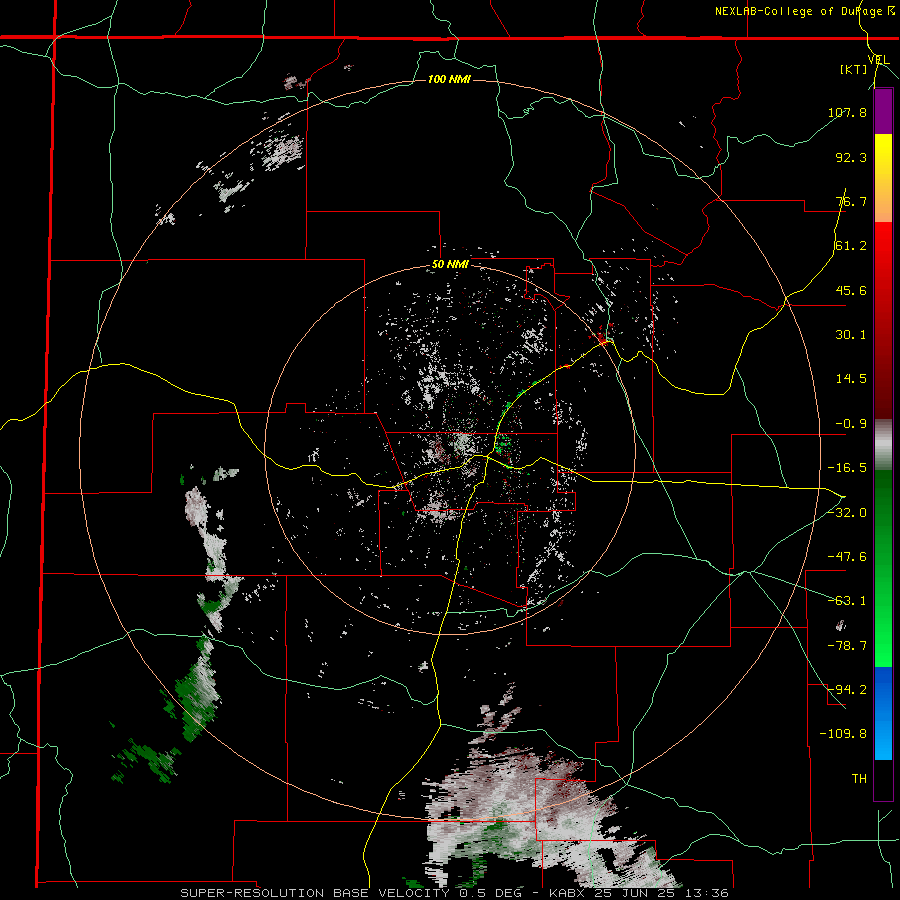Screen dimensions: 900x900
Task: Pick the purple segment of velocity color bar
Action: coord(883,112)
